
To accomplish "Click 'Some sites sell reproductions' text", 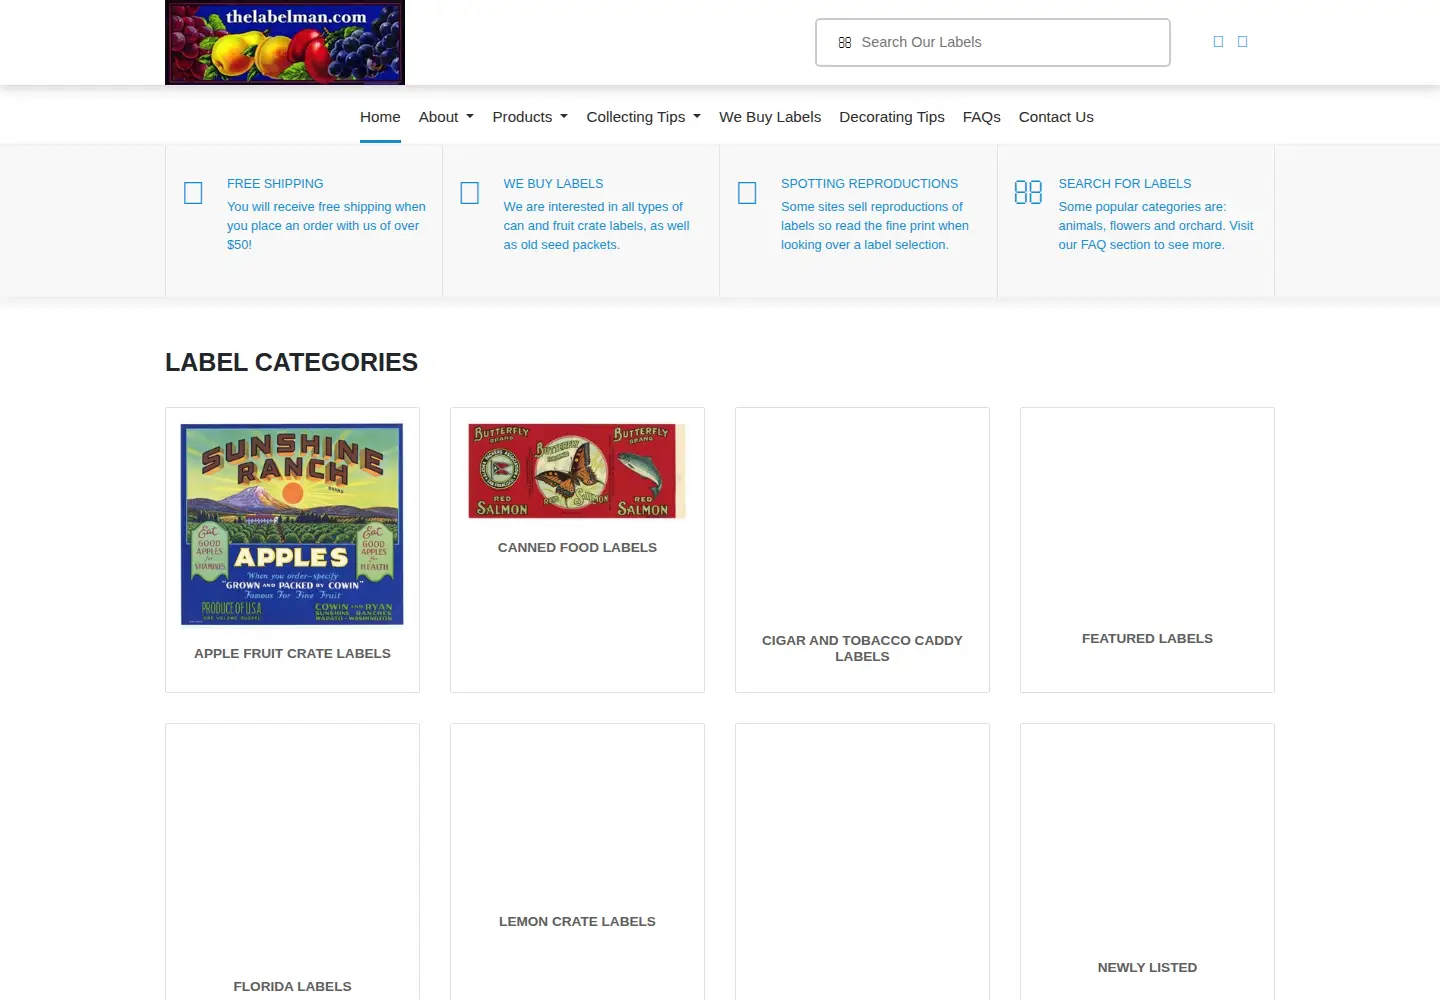I will click(875, 226).
